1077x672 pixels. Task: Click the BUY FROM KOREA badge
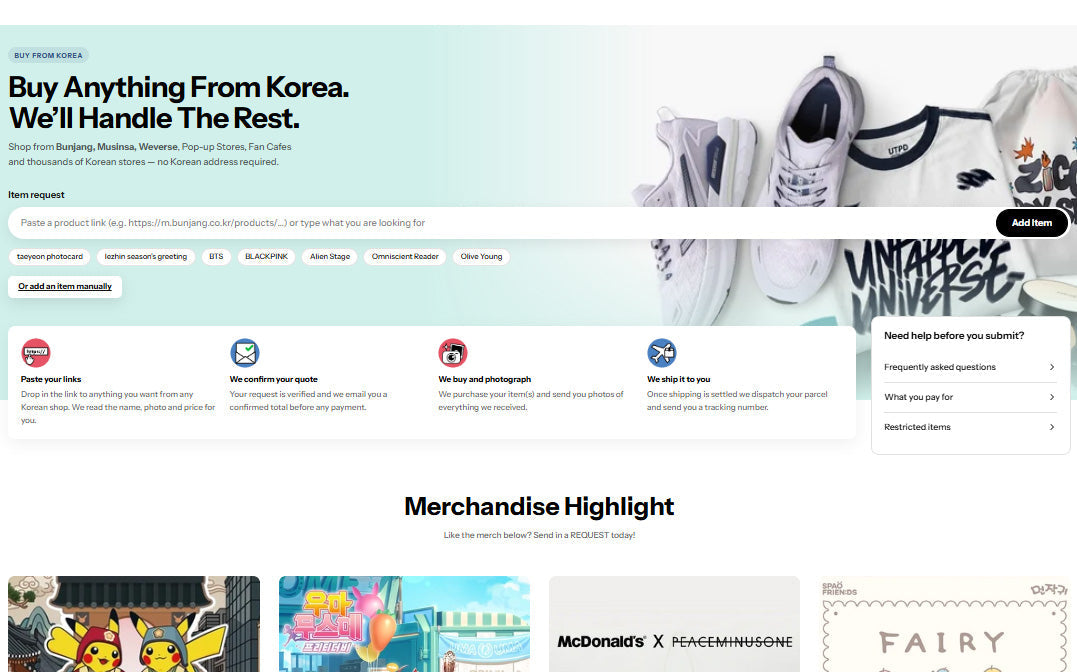tap(48, 56)
